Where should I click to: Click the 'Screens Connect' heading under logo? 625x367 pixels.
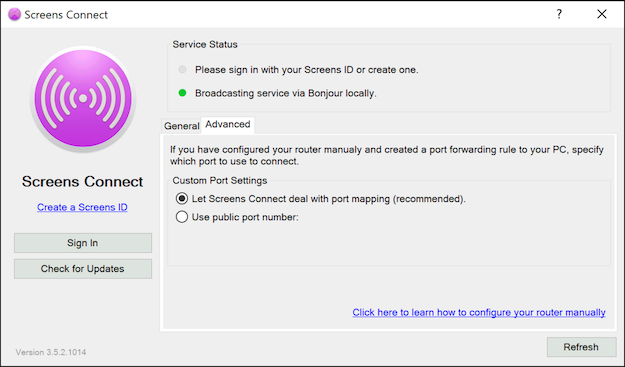(x=83, y=182)
